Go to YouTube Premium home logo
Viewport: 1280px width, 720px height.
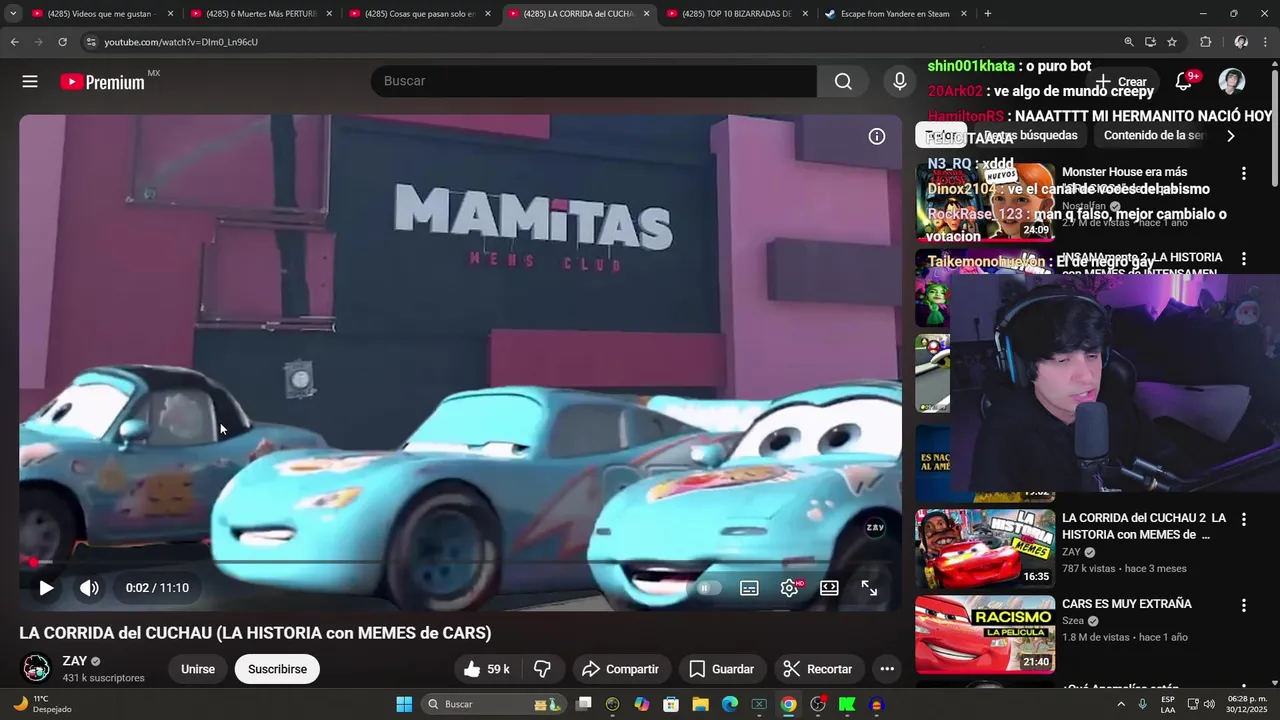pos(103,82)
